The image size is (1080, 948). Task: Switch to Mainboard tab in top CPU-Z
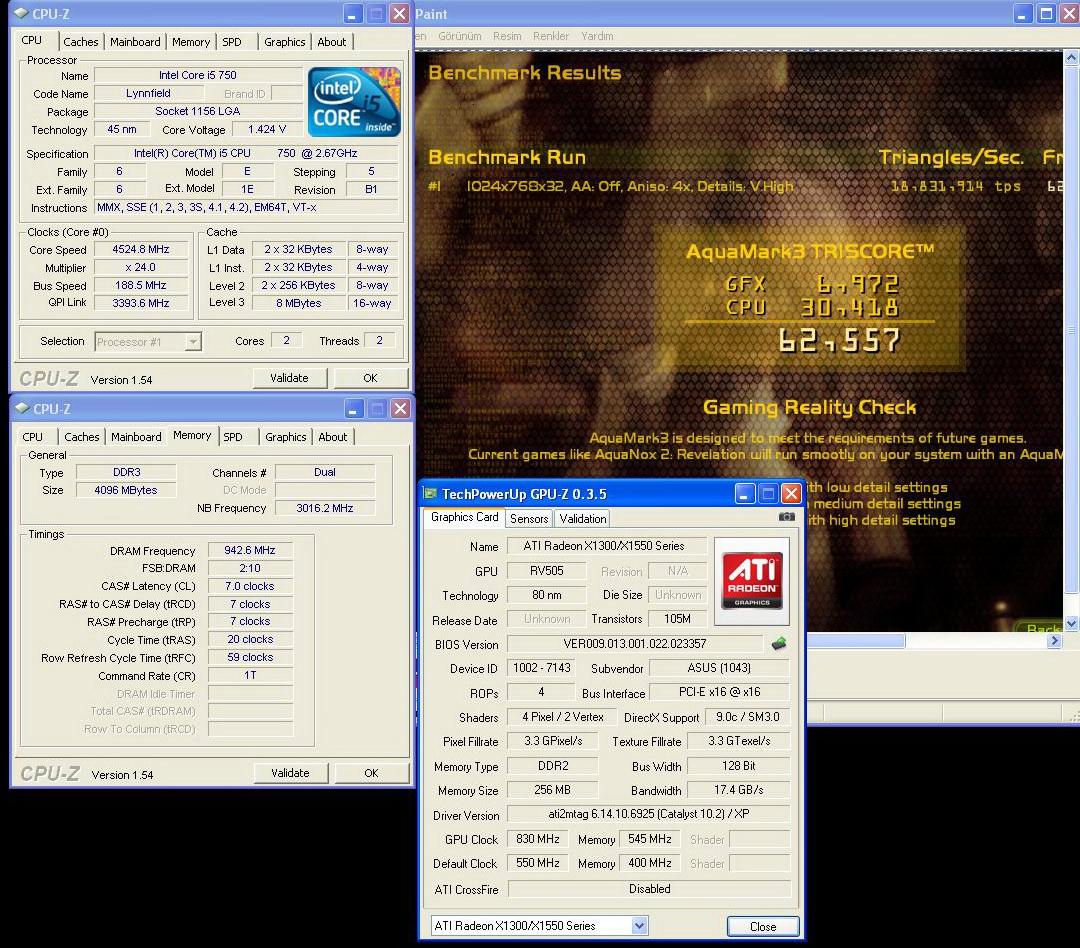coord(135,42)
